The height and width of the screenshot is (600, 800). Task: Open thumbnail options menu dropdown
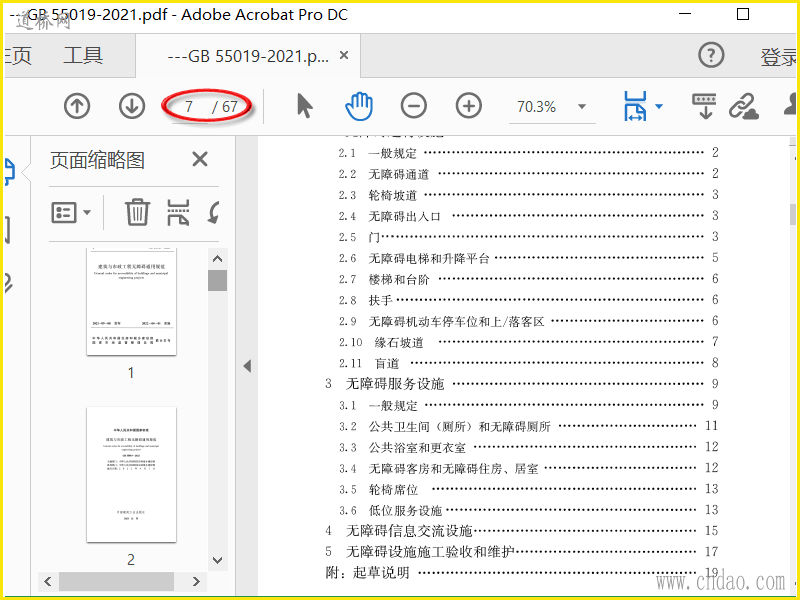pyautogui.click(x=71, y=212)
